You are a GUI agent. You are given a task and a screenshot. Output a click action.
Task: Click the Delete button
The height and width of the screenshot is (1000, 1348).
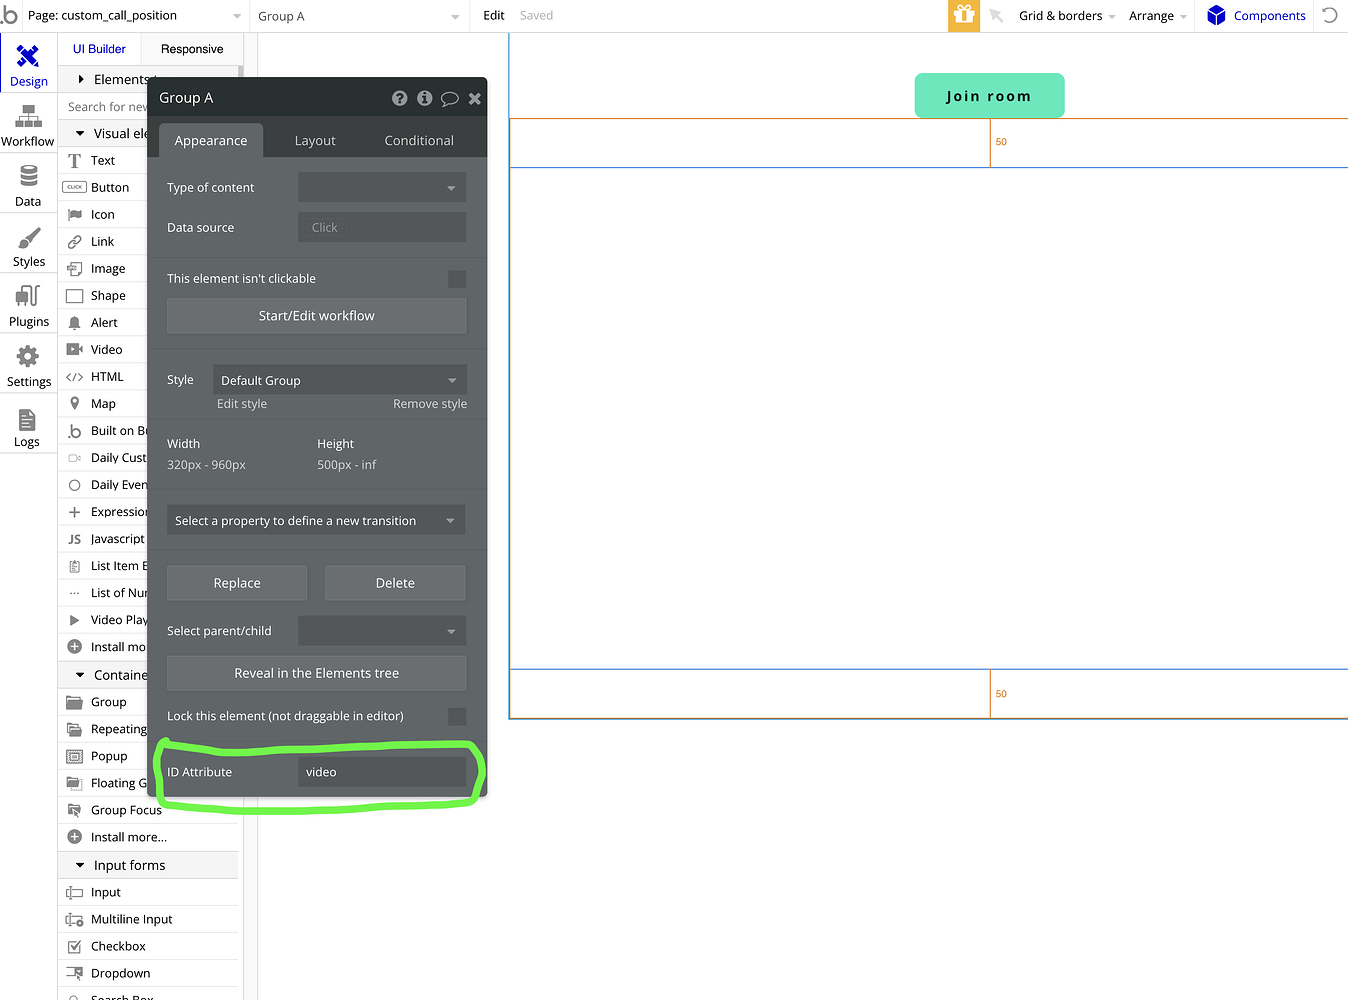395,583
